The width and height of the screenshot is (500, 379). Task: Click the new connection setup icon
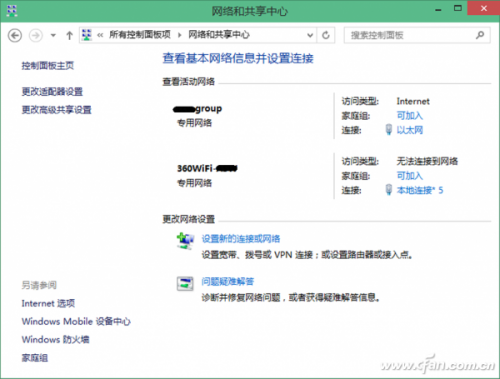[185, 241]
